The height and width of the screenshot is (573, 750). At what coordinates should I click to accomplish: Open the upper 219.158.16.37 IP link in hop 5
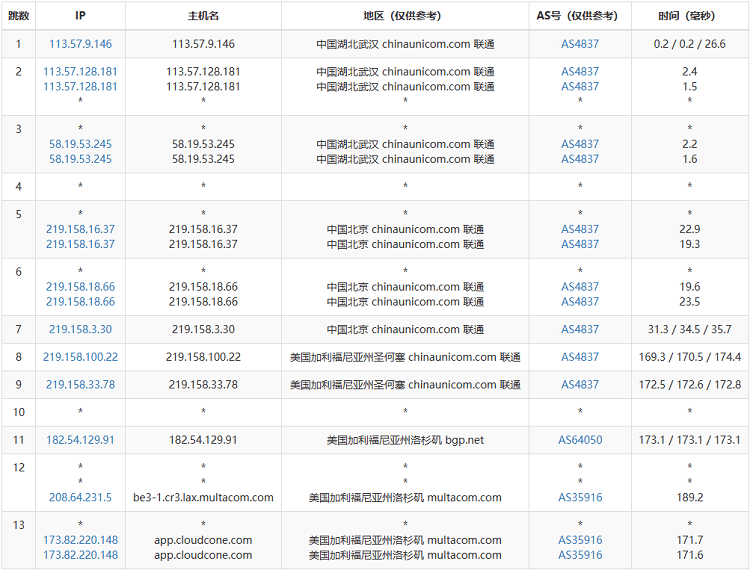tap(80, 229)
